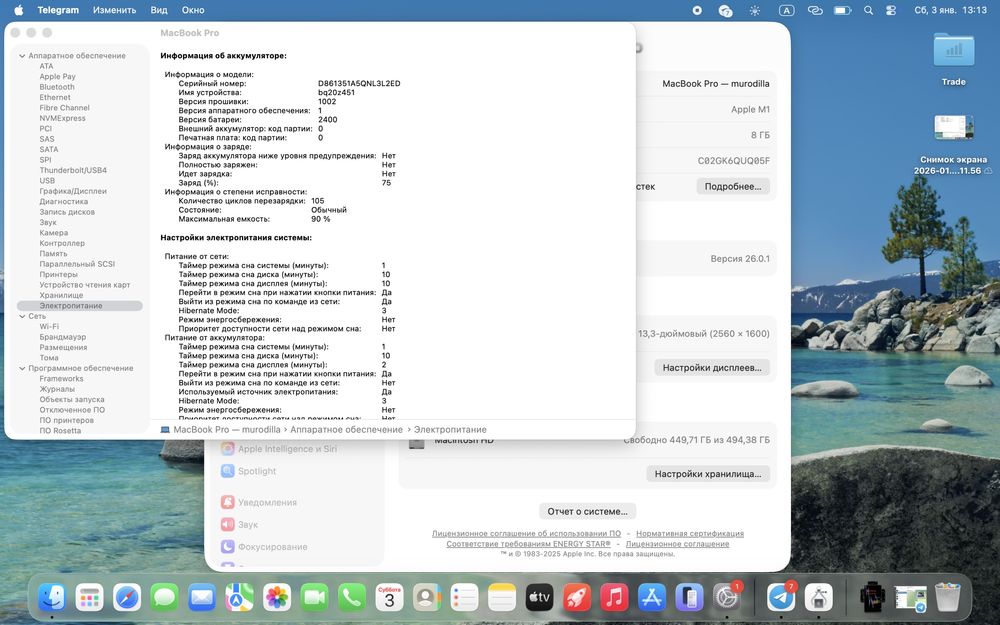Viewport: 1000px width, 625px height.
Task: Switch to Telegram in the dock
Action: click(x=781, y=598)
